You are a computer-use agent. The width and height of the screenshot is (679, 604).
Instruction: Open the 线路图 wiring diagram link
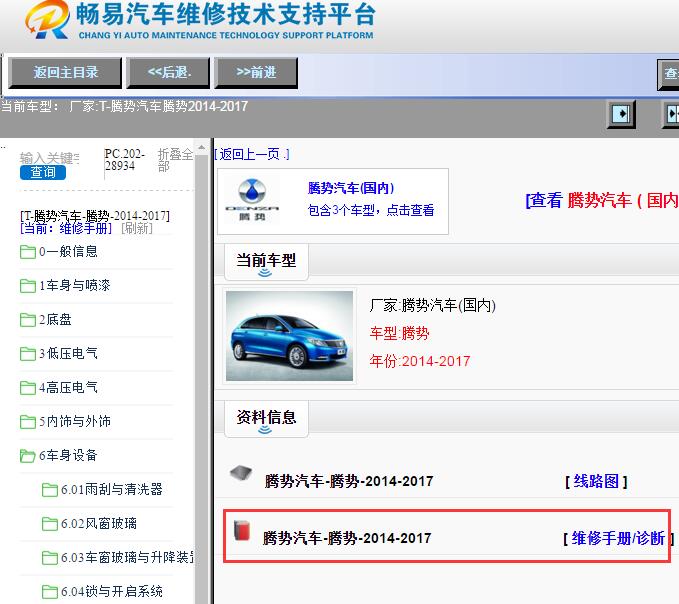(596, 481)
